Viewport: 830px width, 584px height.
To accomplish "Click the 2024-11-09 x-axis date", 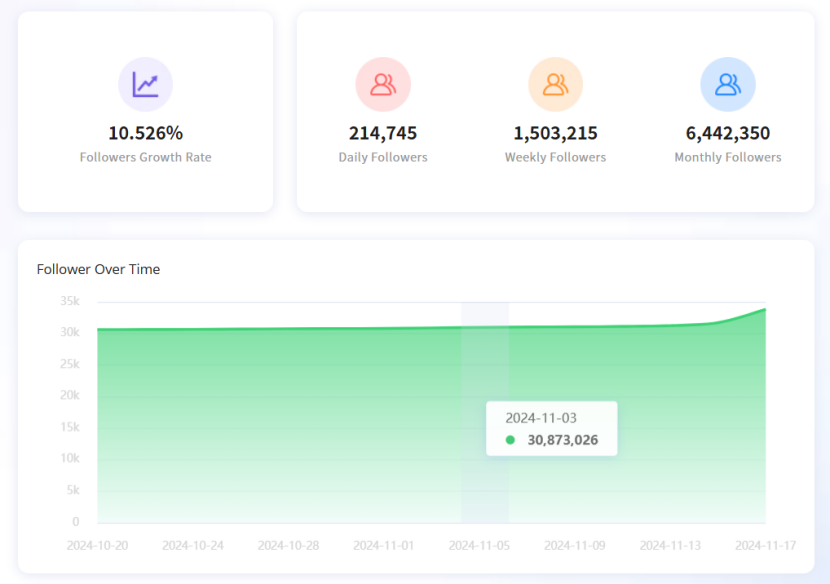I will coord(575,545).
